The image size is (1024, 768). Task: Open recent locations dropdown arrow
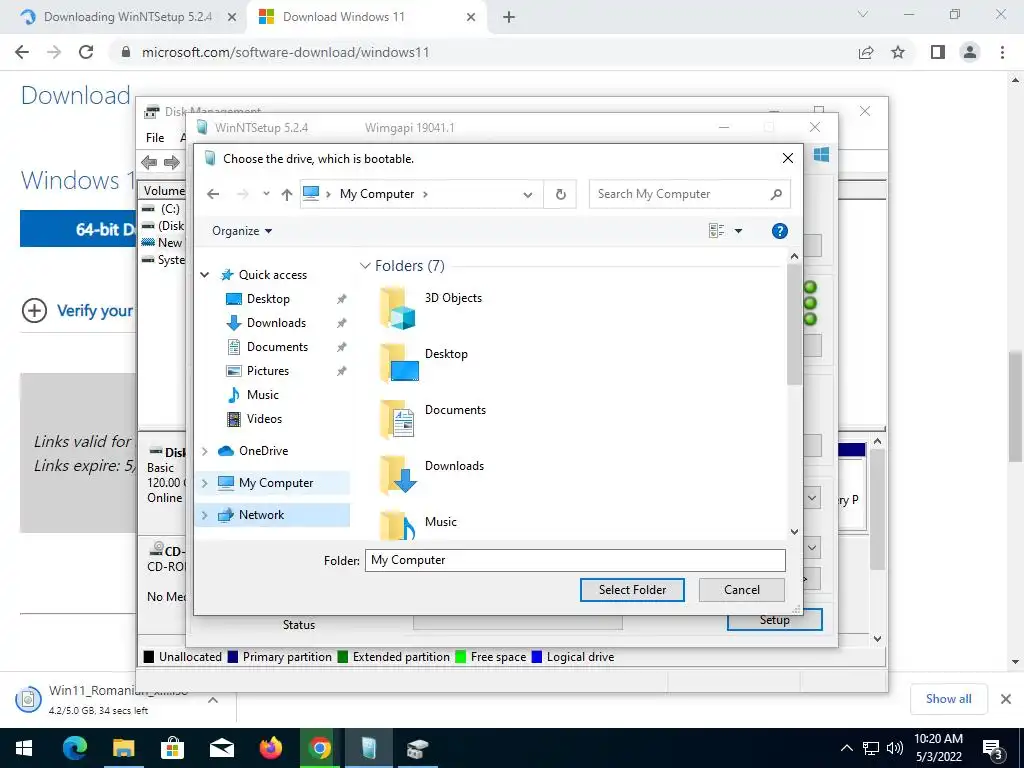tap(266, 194)
